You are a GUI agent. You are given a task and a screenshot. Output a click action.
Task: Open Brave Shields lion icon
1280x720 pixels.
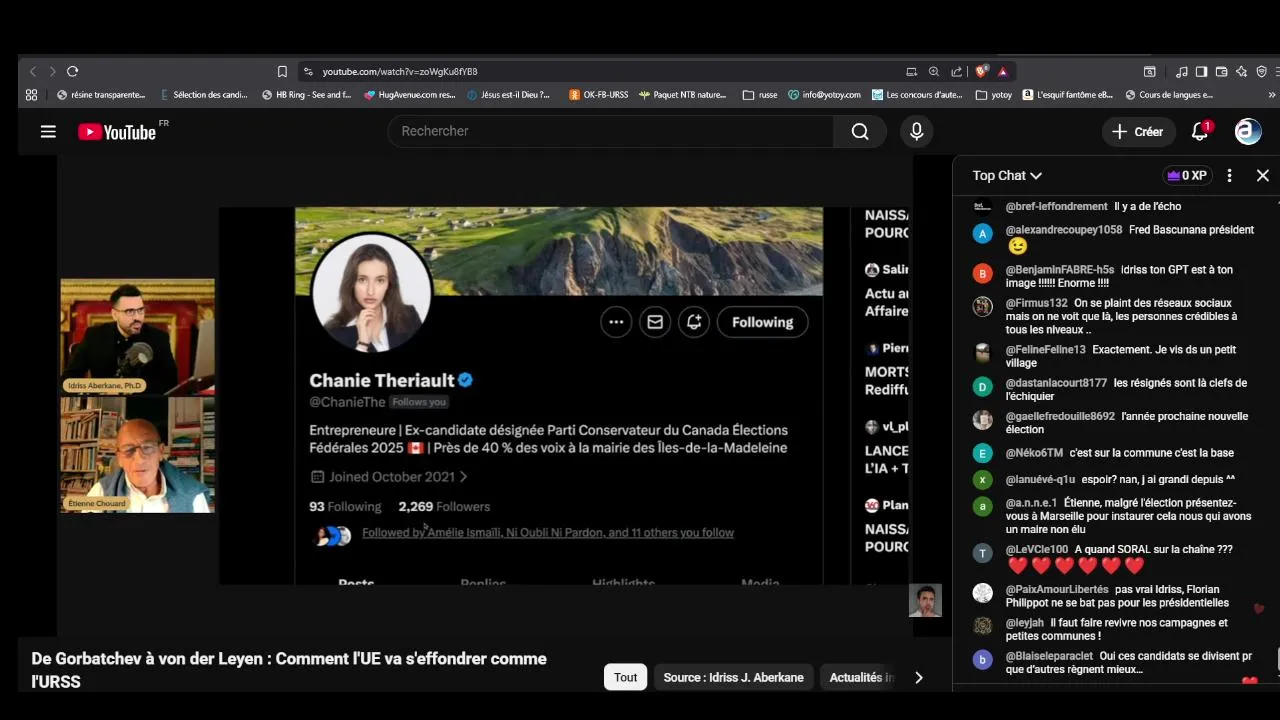(981, 71)
